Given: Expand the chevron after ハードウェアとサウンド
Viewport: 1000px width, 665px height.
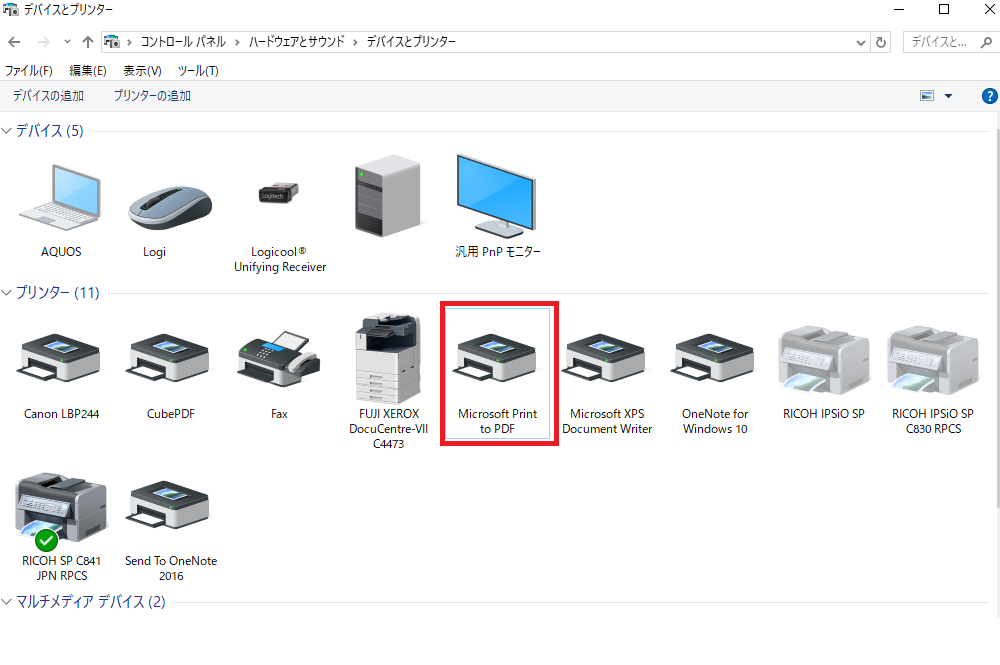Looking at the screenshot, I should point(355,42).
